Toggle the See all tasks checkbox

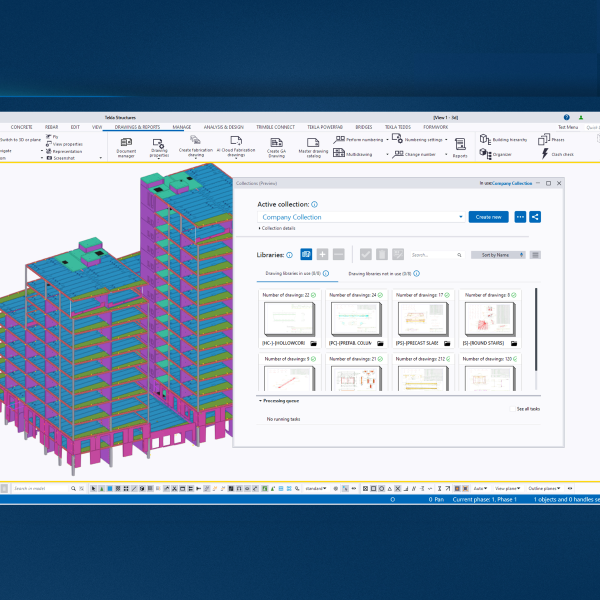pos(513,409)
